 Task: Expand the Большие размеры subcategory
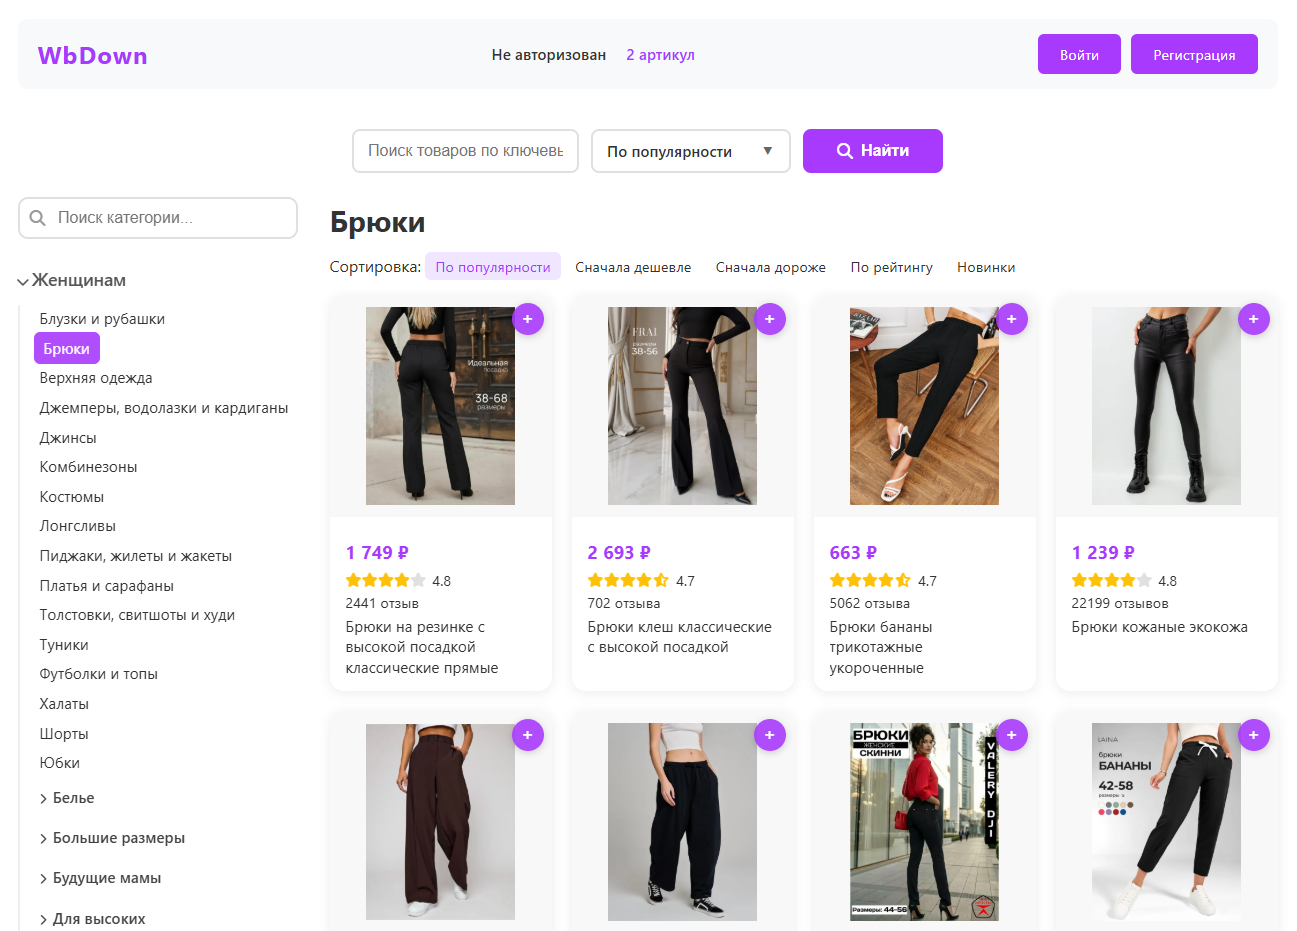[43, 839]
